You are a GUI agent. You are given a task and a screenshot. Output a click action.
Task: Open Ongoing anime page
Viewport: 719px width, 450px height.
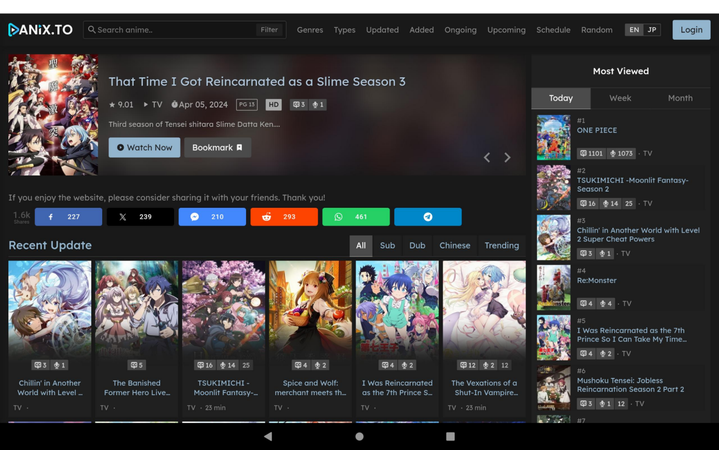click(x=460, y=30)
